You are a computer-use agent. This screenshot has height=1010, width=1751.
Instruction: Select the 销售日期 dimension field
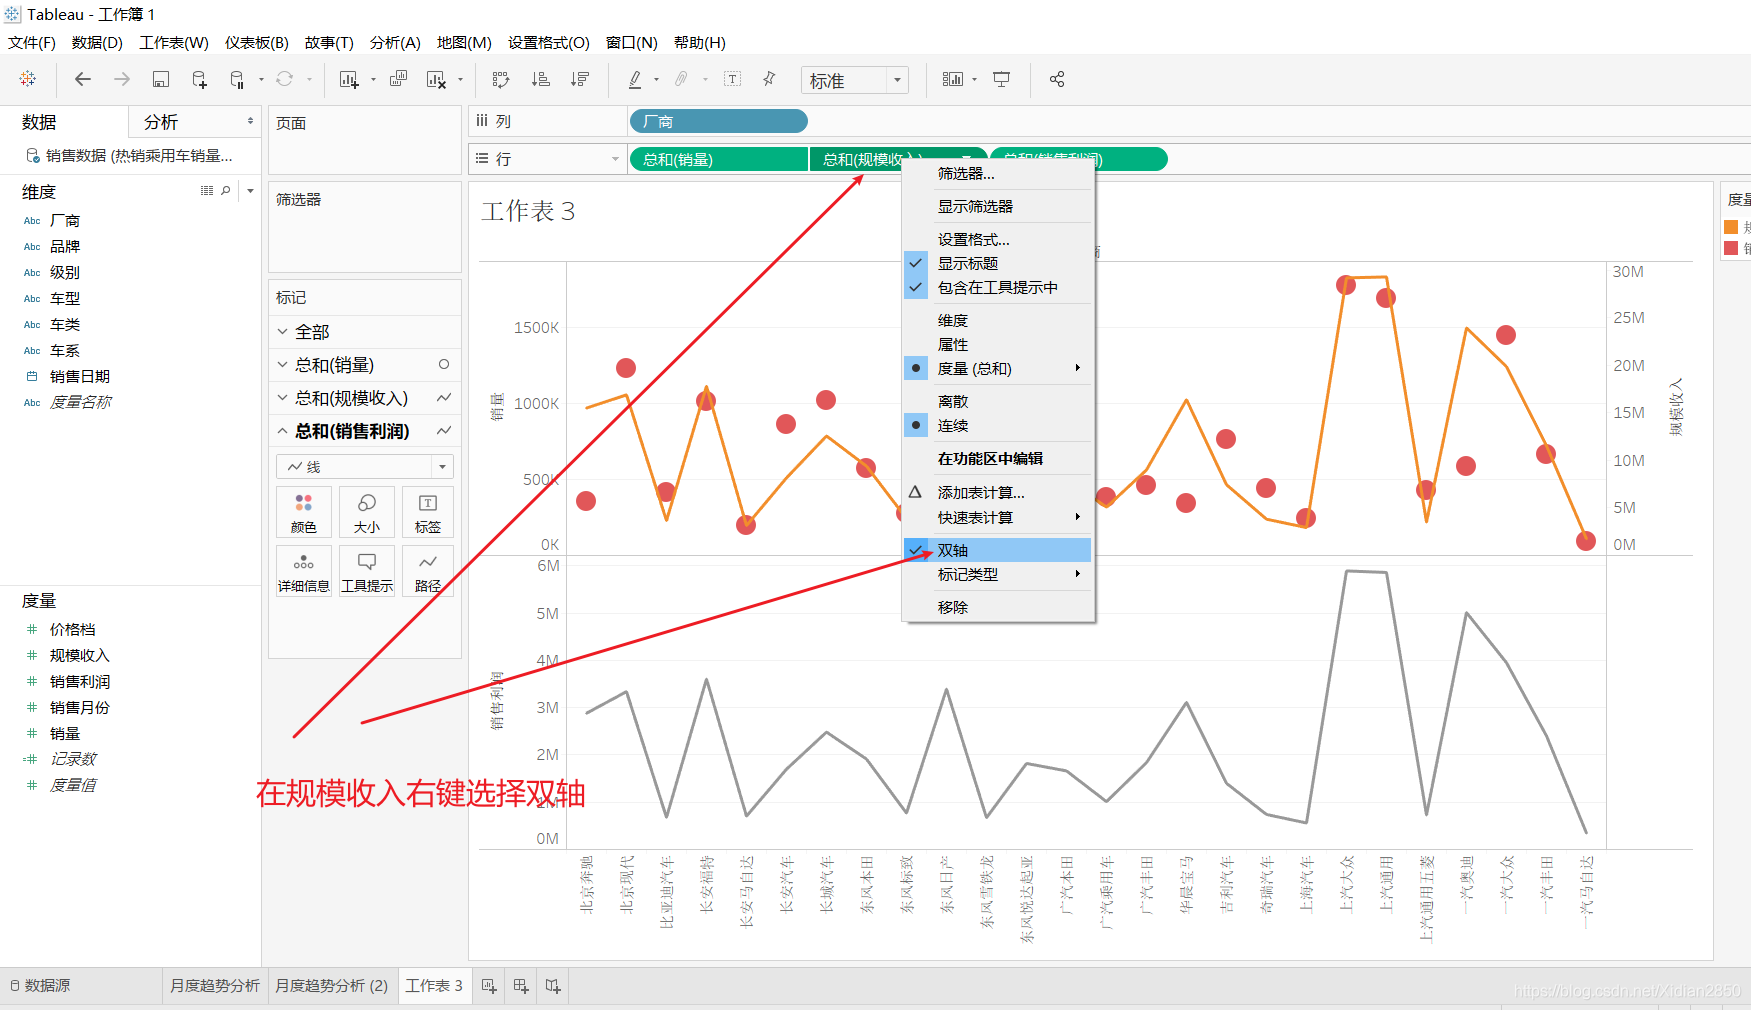(80, 376)
